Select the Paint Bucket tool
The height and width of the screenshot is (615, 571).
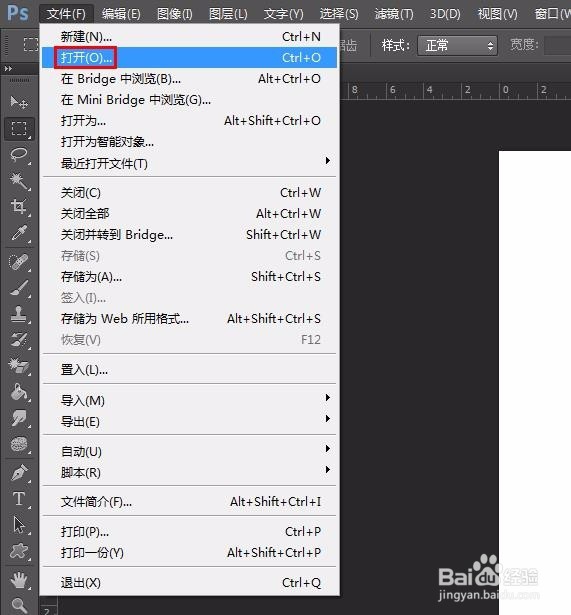click(x=19, y=391)
